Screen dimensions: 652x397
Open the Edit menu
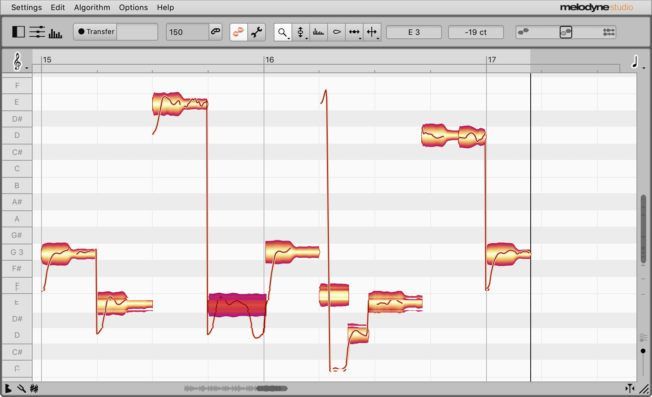58,7
